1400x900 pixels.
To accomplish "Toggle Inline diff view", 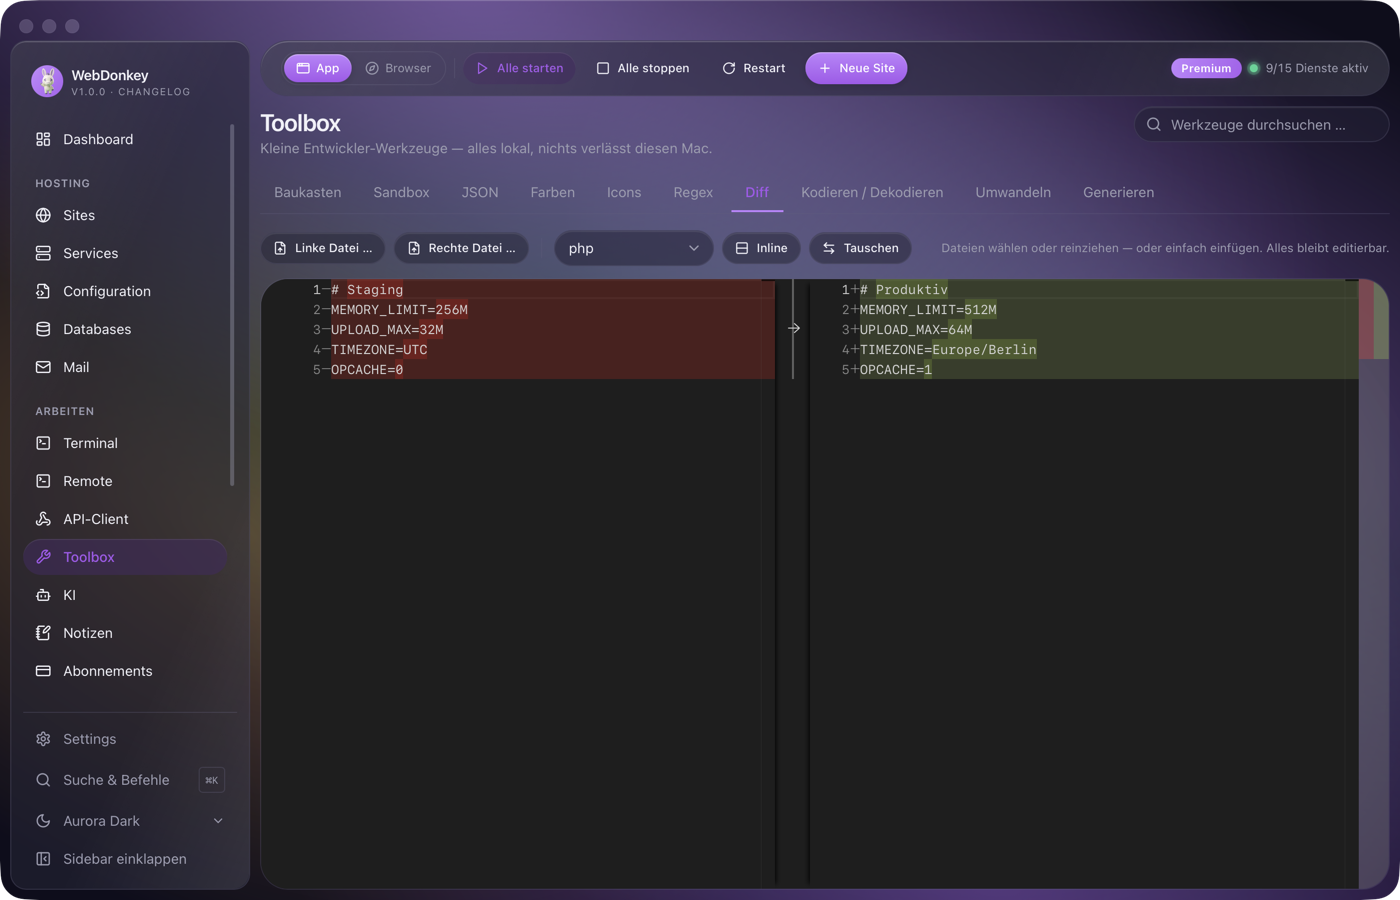I will click(762, 248).
